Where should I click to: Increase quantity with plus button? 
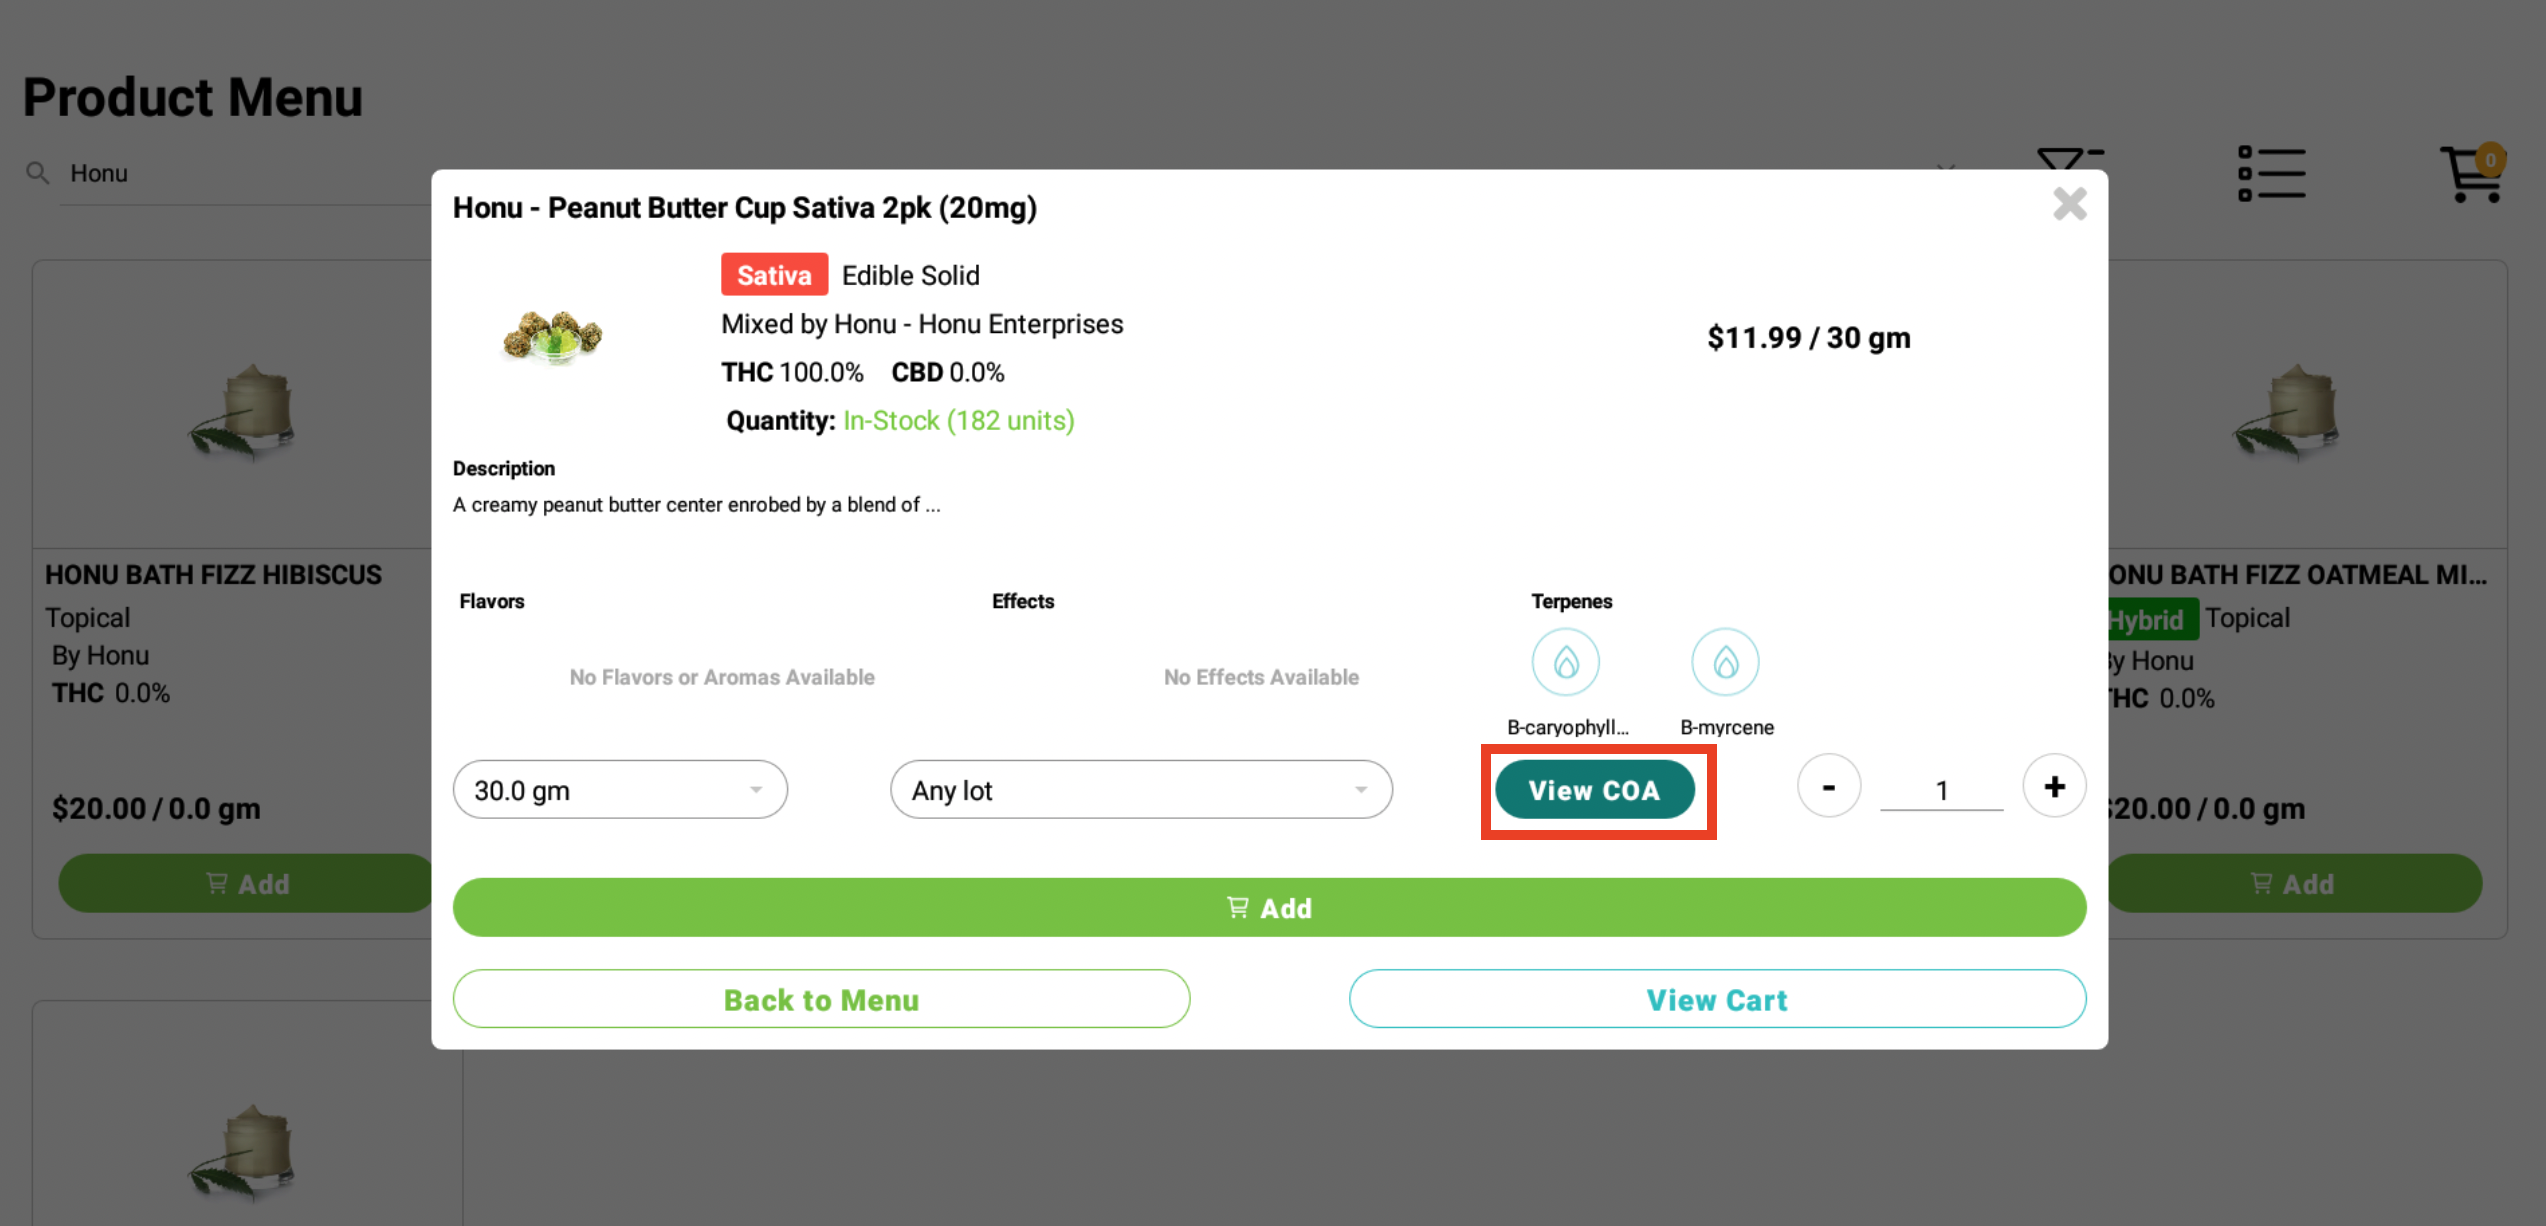[2054, 787]
